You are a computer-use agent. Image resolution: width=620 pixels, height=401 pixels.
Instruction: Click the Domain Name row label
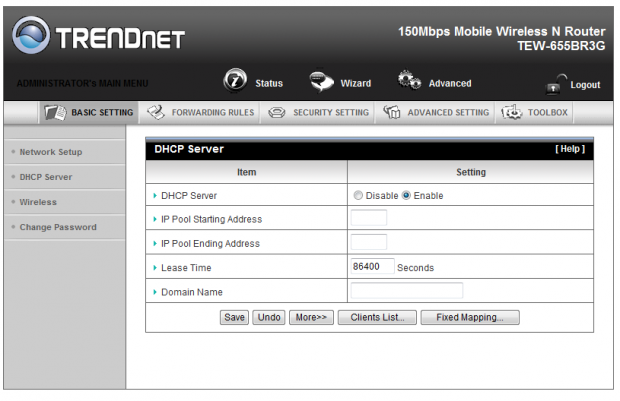pyautogui.click(x=192, y=292)
